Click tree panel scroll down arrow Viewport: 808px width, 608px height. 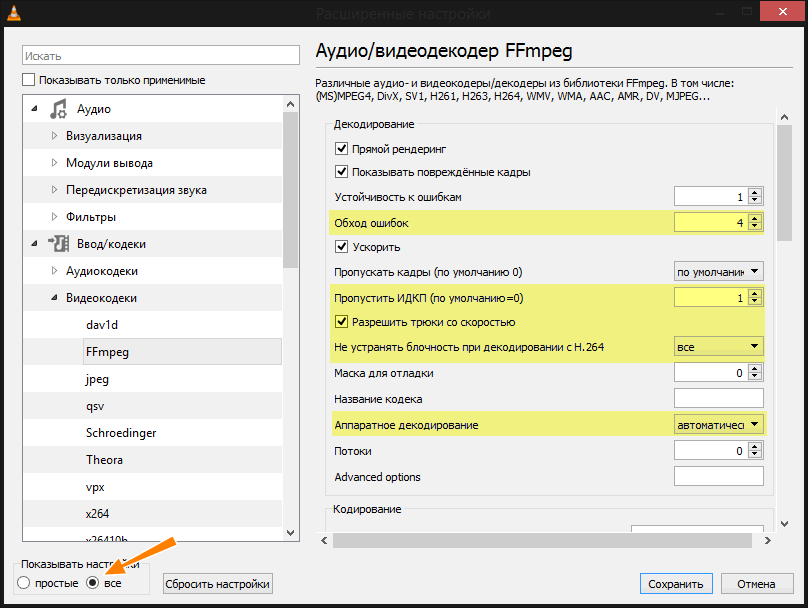(x=291, y=532)
